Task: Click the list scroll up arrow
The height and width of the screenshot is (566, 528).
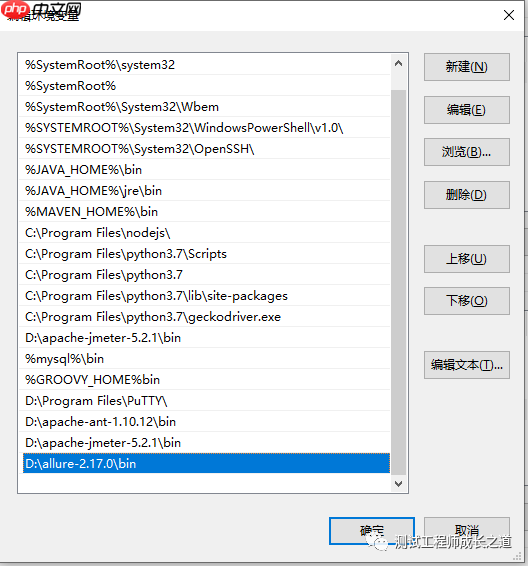Action: coord(398,64)
